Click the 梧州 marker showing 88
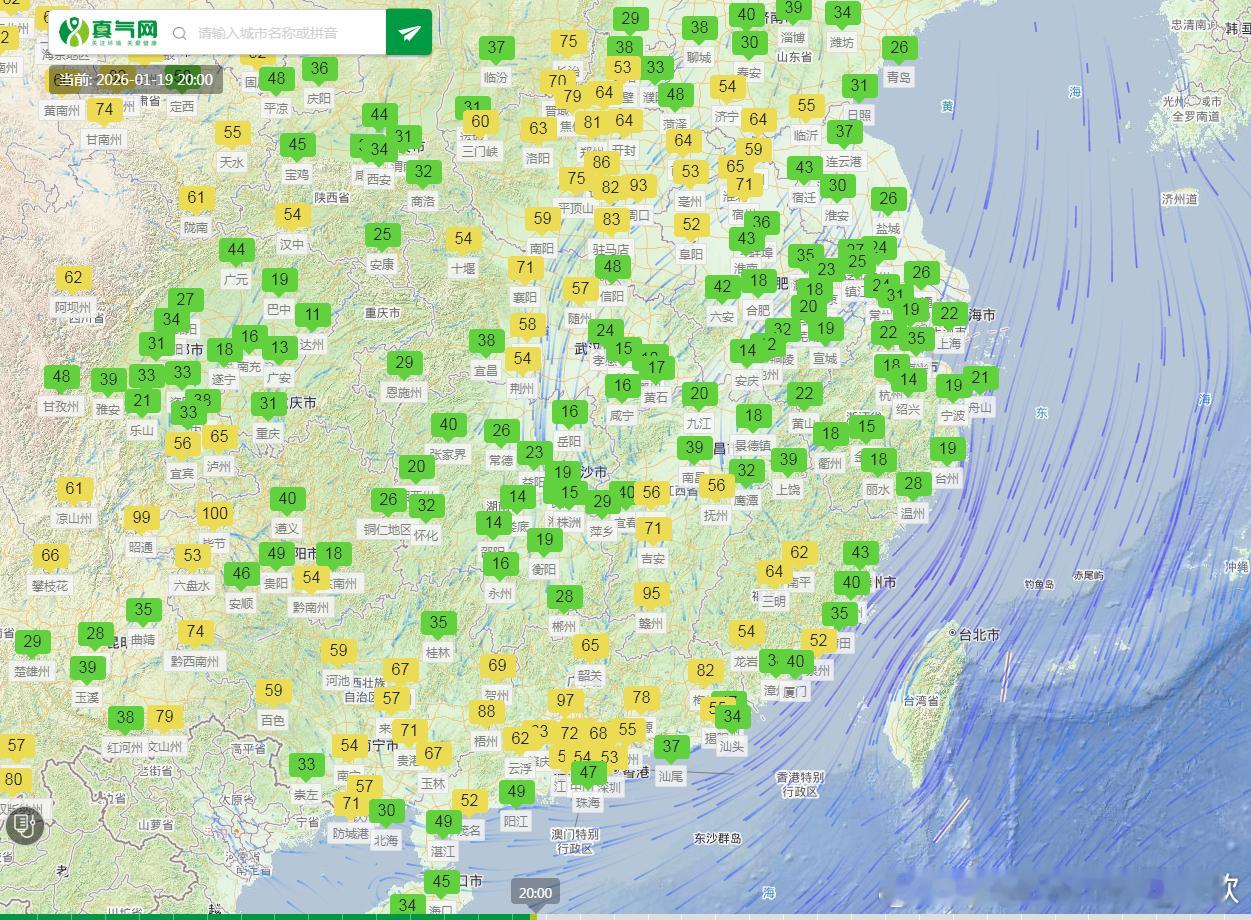 click(x=486, y=713)
